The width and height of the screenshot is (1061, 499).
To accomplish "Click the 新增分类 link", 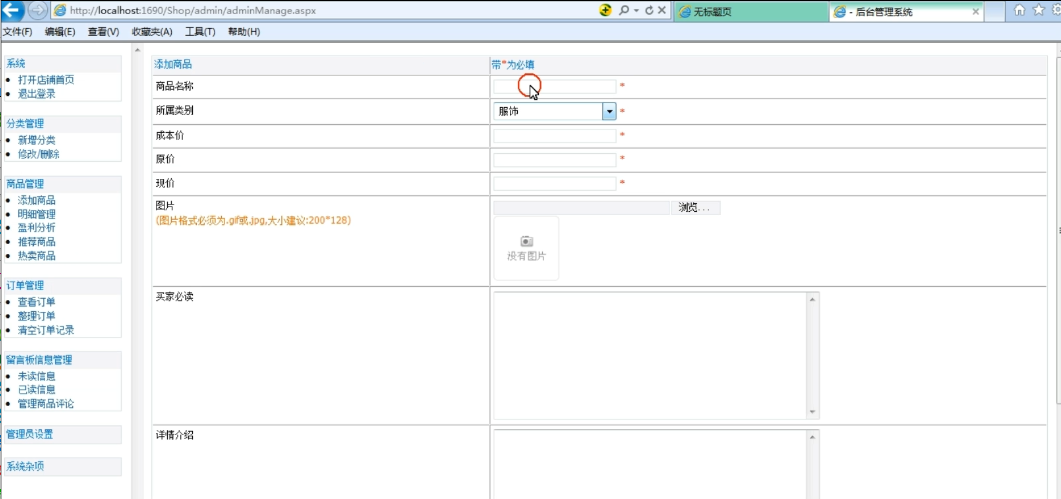I will [x=37, y=140].
